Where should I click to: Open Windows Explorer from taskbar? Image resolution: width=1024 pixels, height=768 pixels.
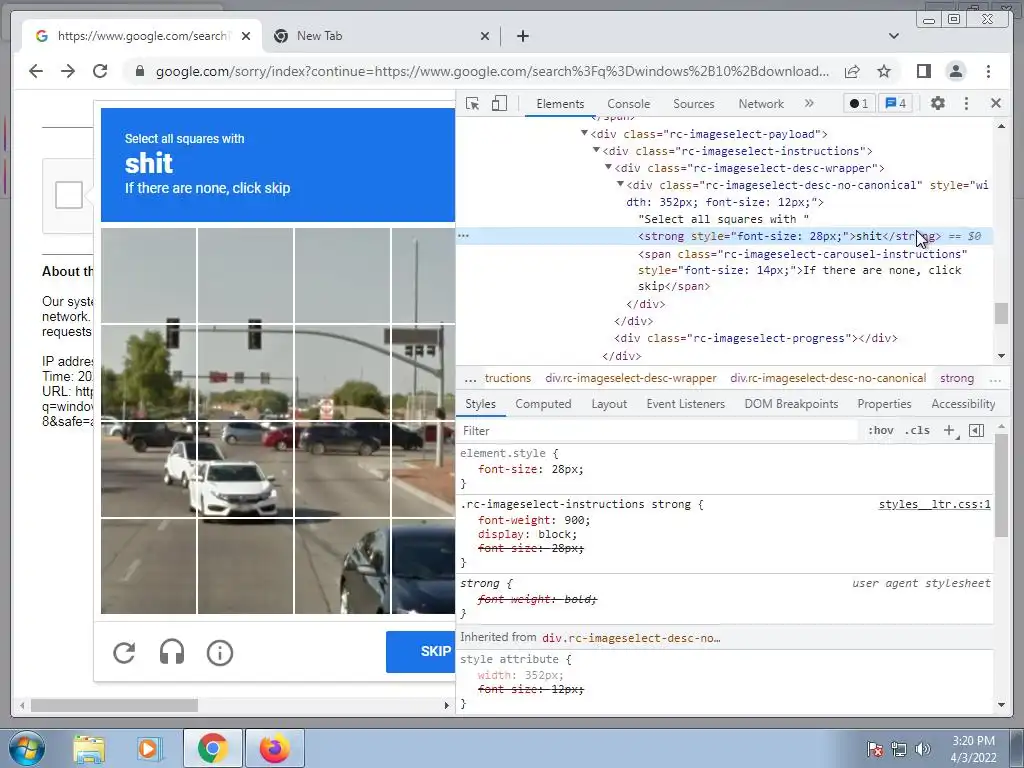(x=89, y=748)
